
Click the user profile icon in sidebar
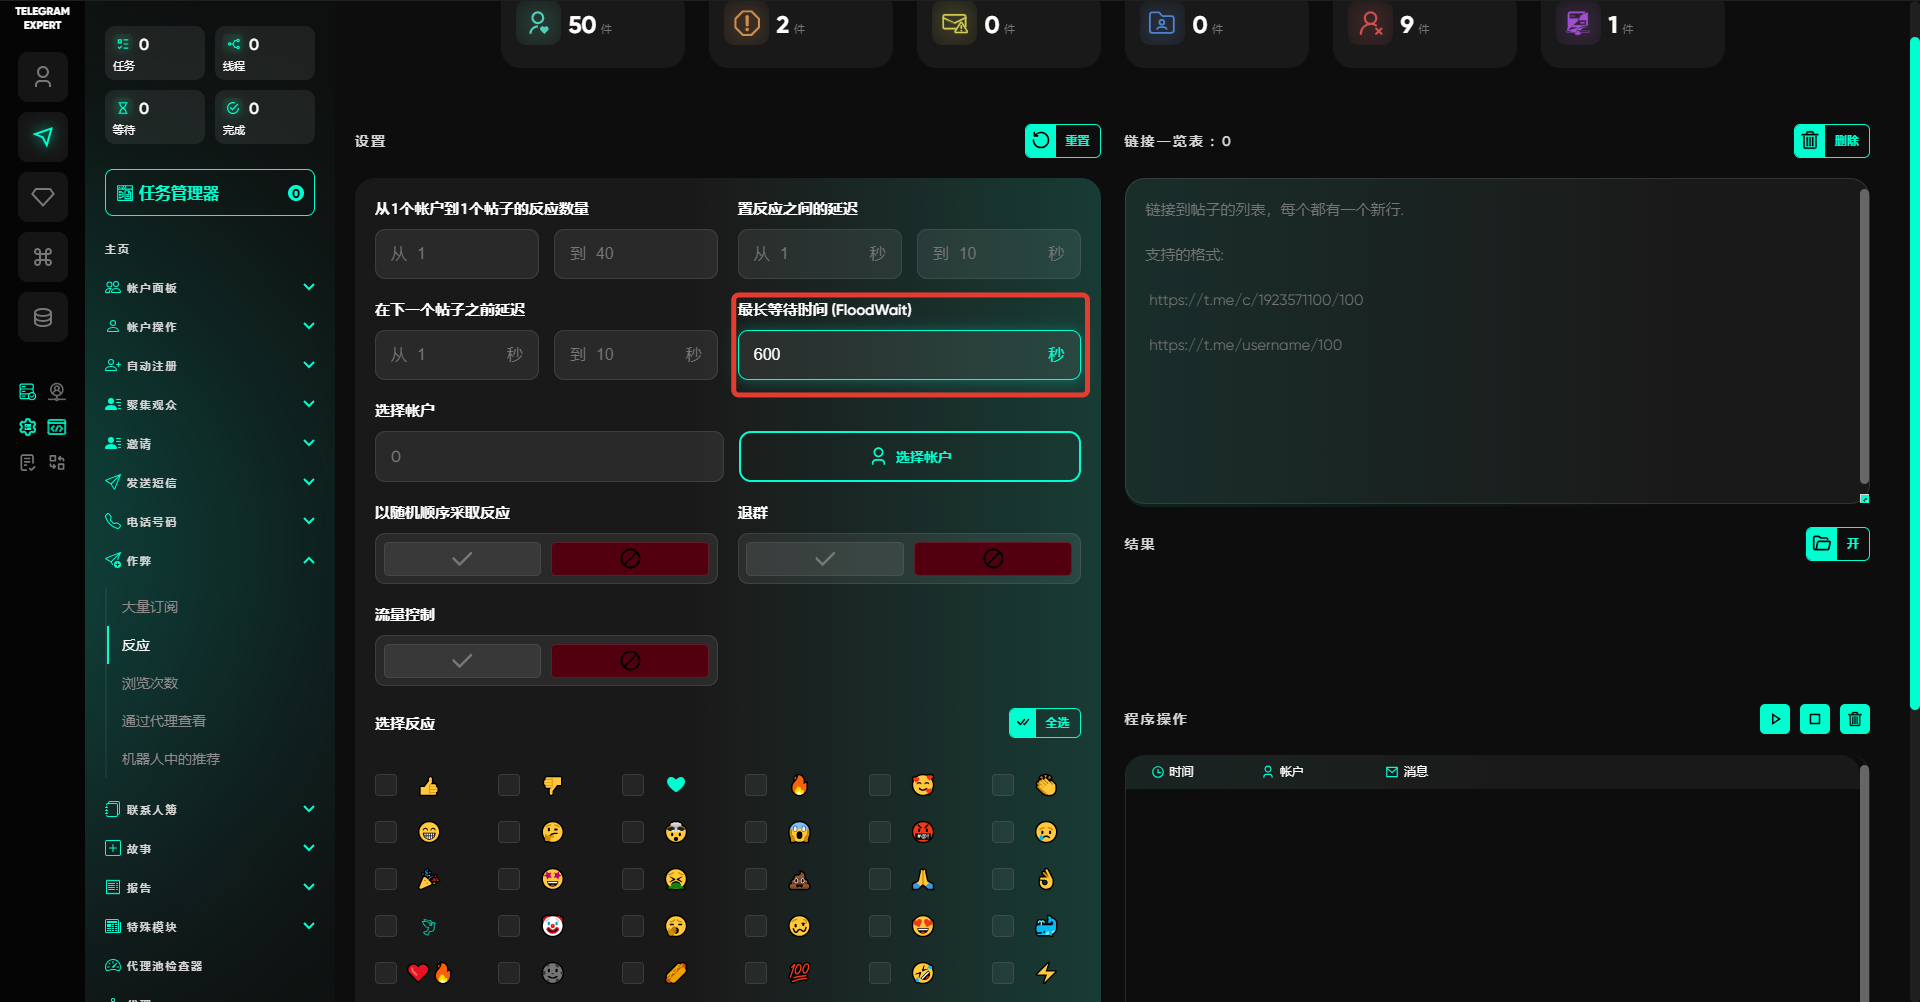[x=43, y=77]
